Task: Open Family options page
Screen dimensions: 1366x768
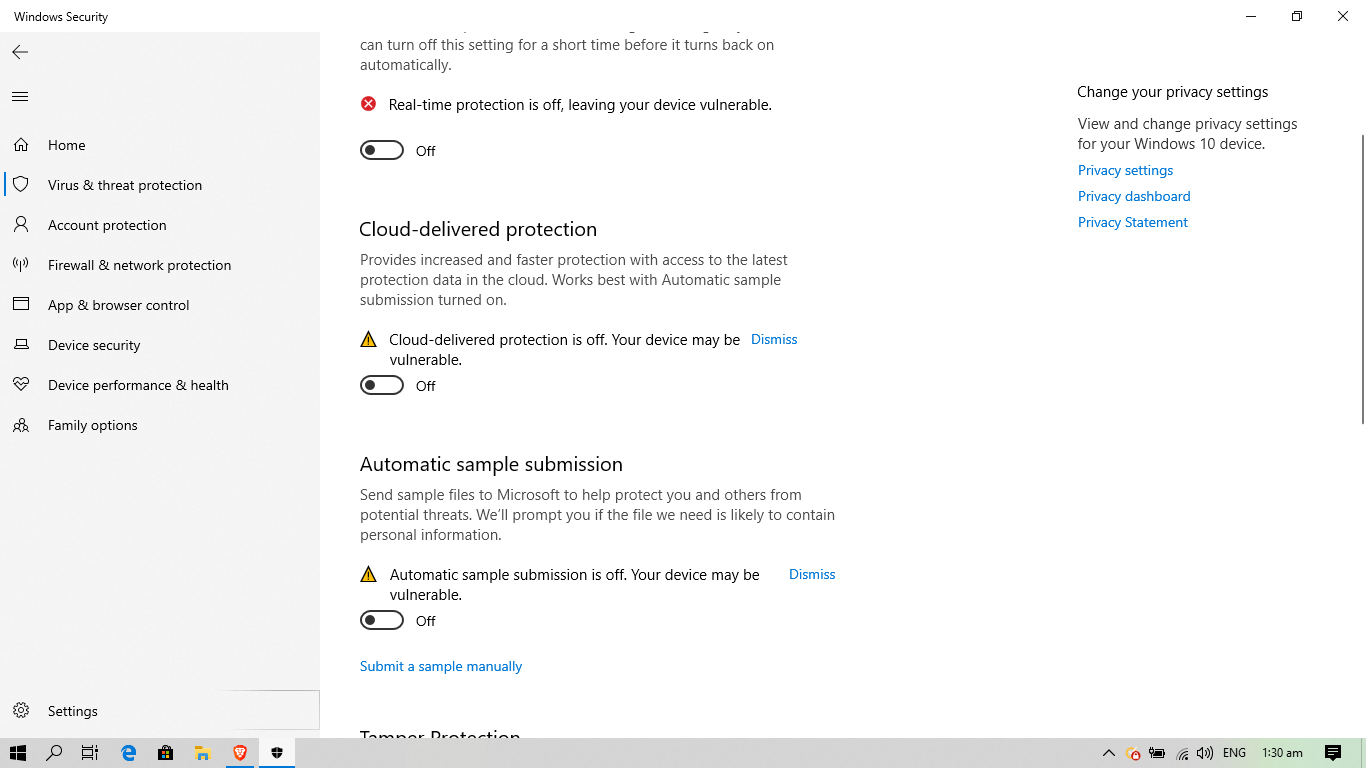Action: pyautogui.click(x=160, y=425)
